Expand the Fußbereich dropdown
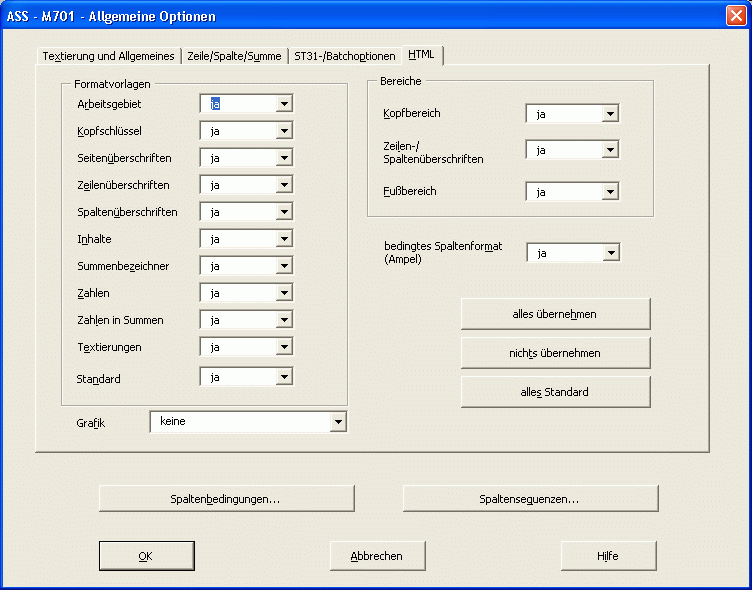 click(x=610, y=192)
